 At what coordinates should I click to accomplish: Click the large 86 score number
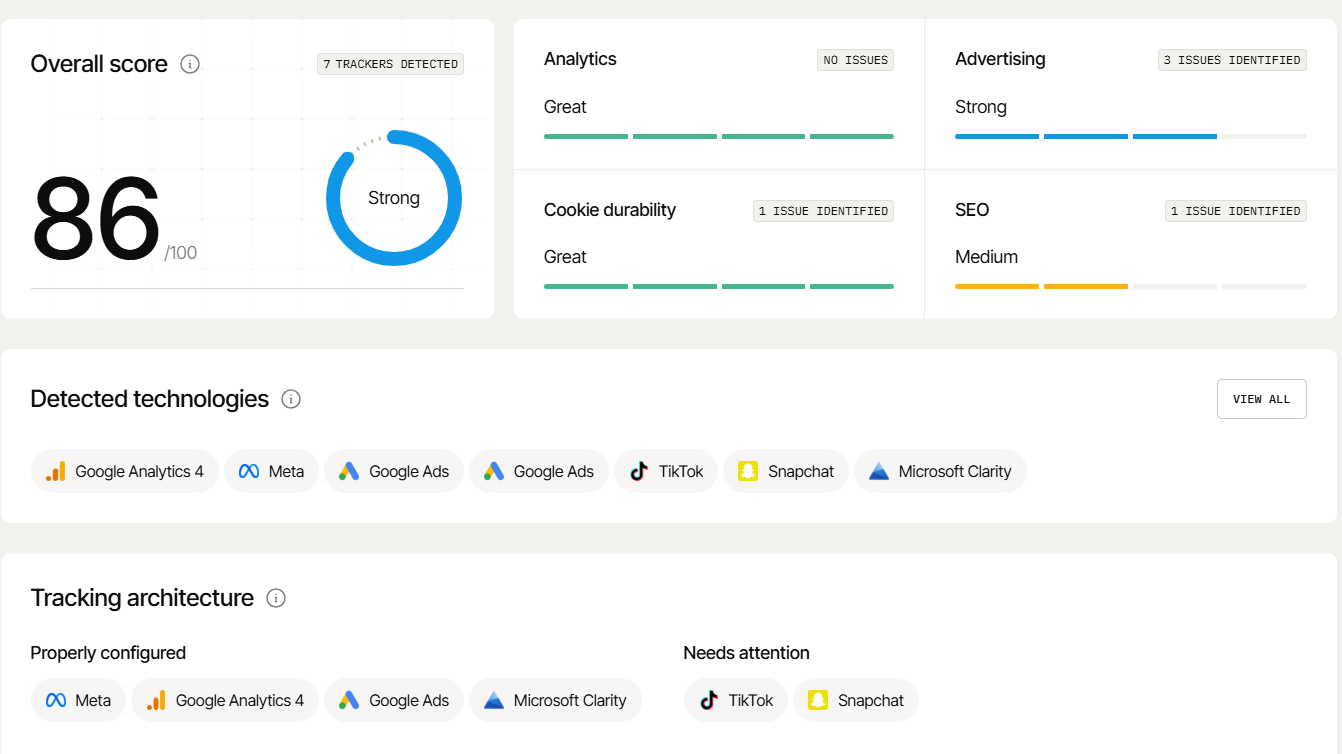[96, 218]
